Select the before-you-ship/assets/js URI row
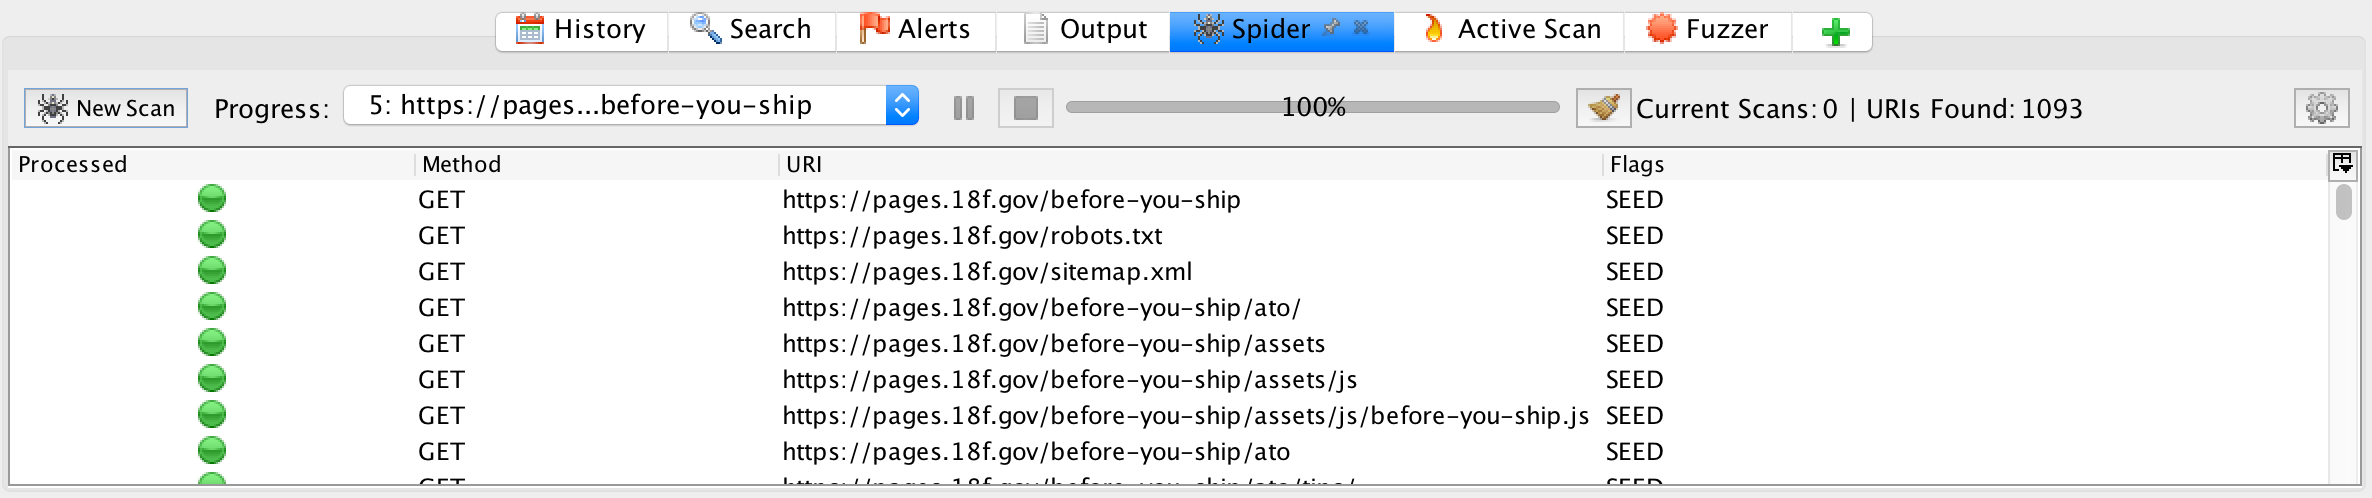 1069,380
